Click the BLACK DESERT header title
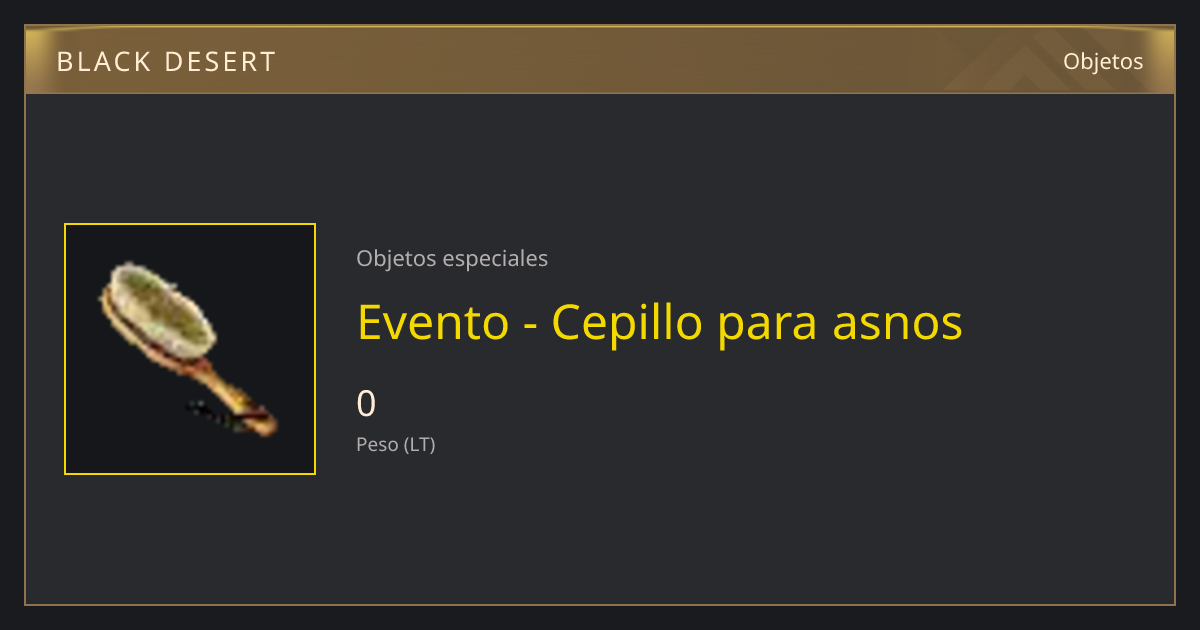 (166, 62)
